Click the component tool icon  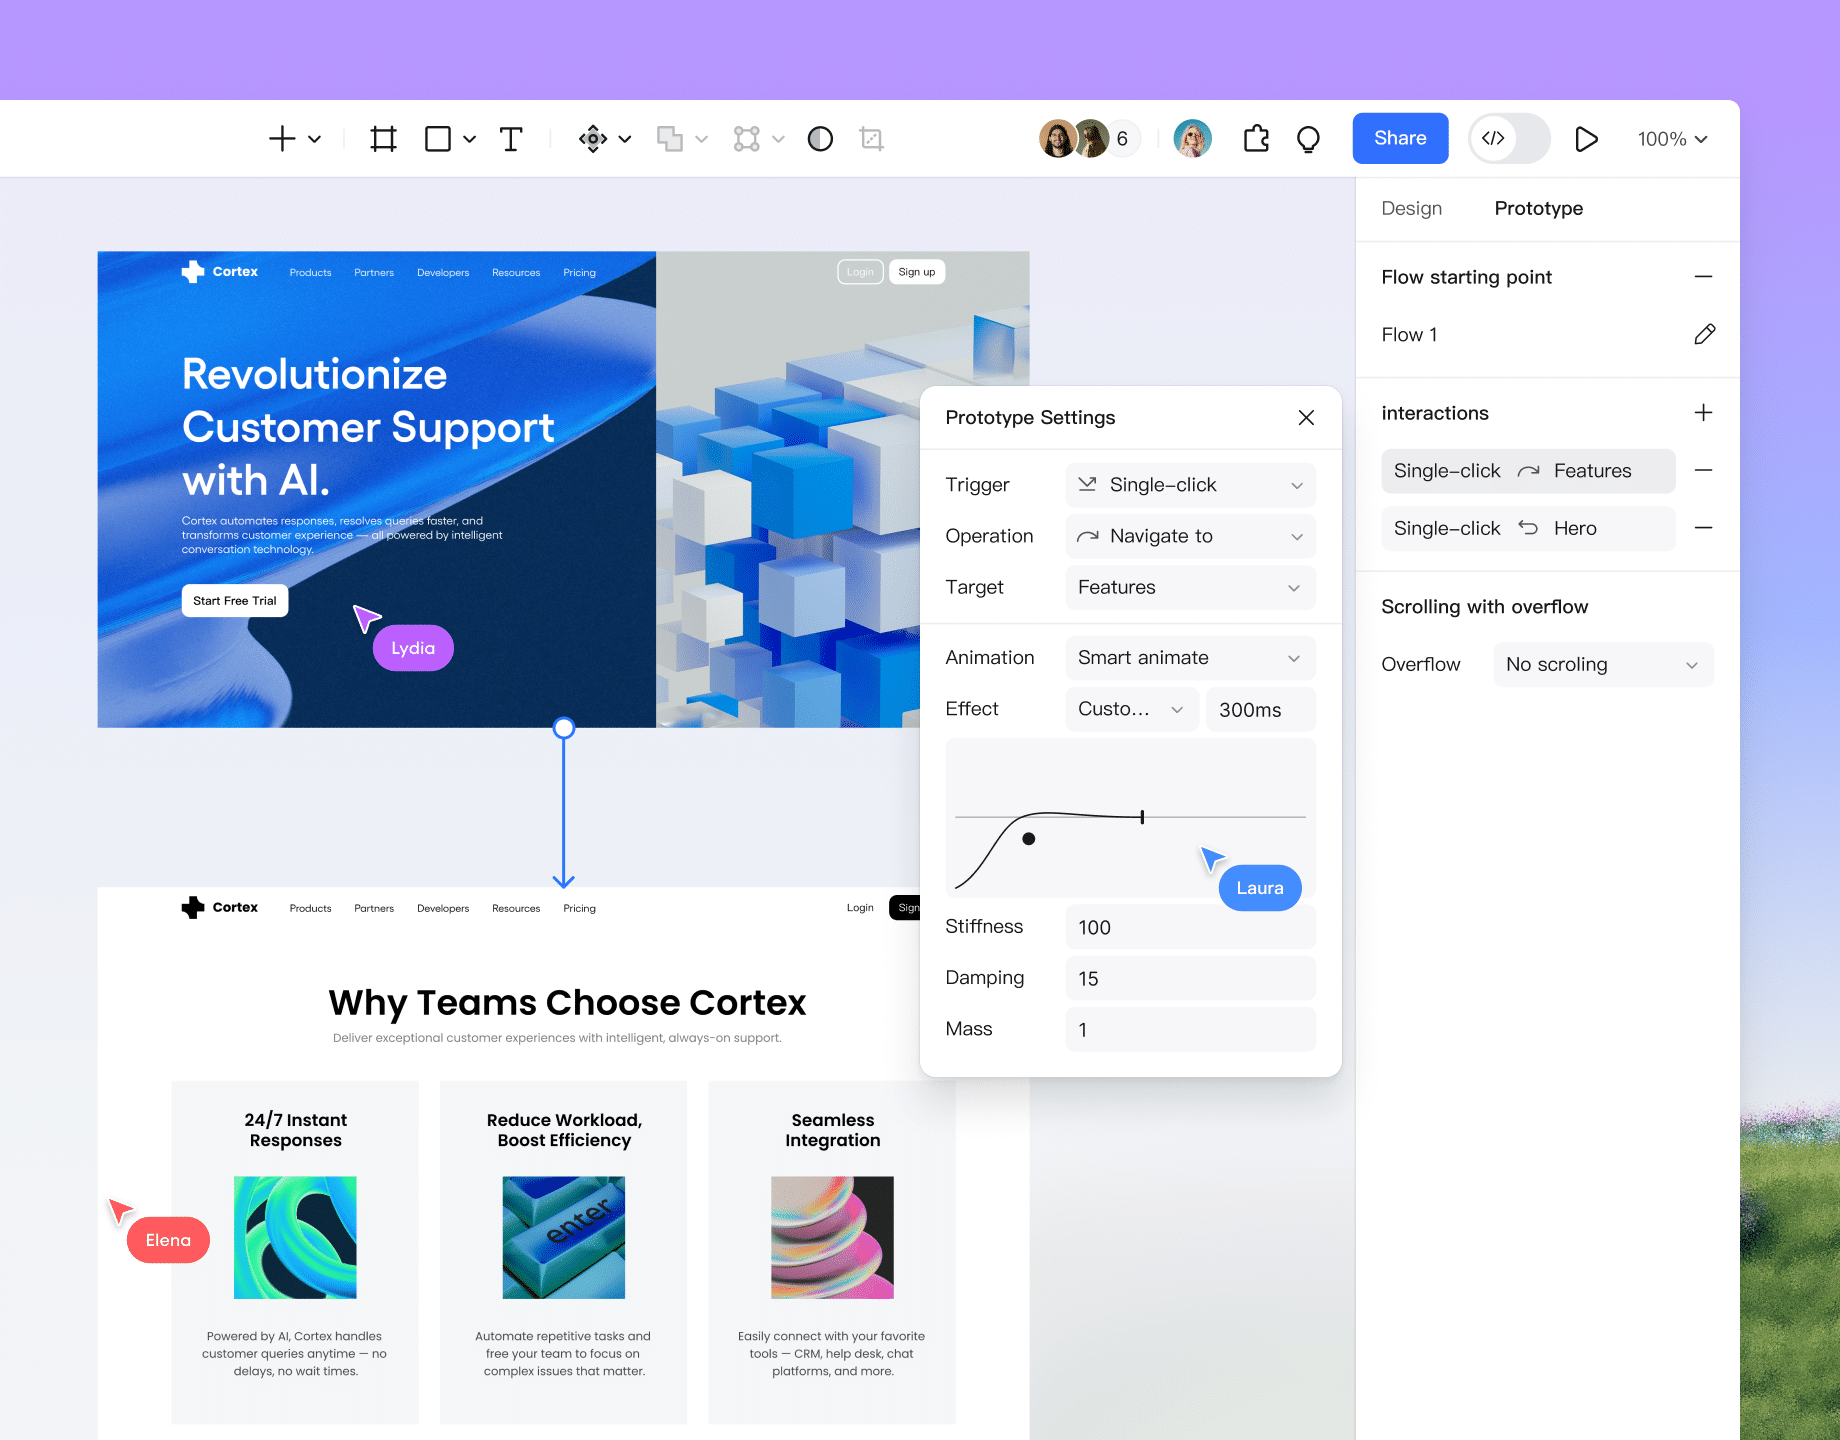(593, 139)
